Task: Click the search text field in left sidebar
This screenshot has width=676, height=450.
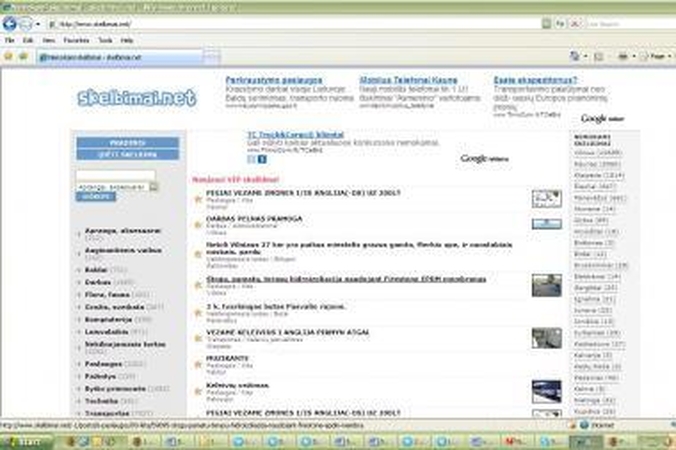Action: [115, 175]
